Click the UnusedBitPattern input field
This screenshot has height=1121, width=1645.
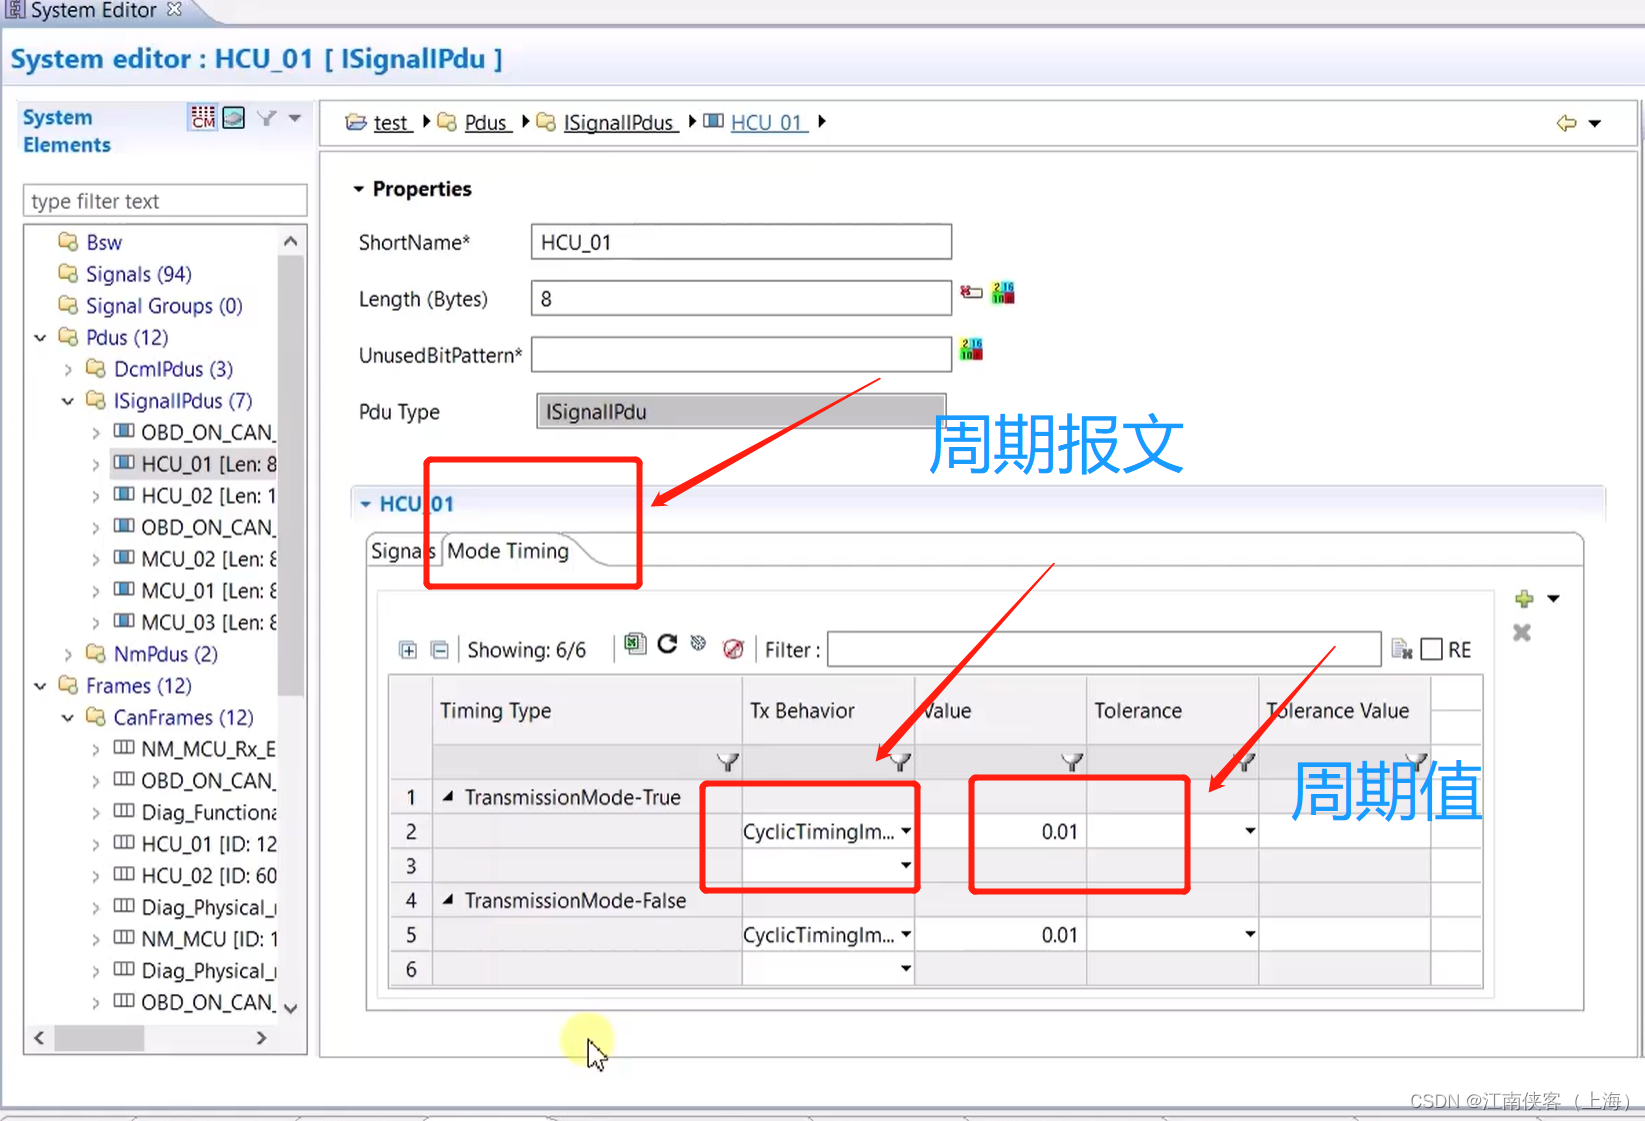pos(741,354)
